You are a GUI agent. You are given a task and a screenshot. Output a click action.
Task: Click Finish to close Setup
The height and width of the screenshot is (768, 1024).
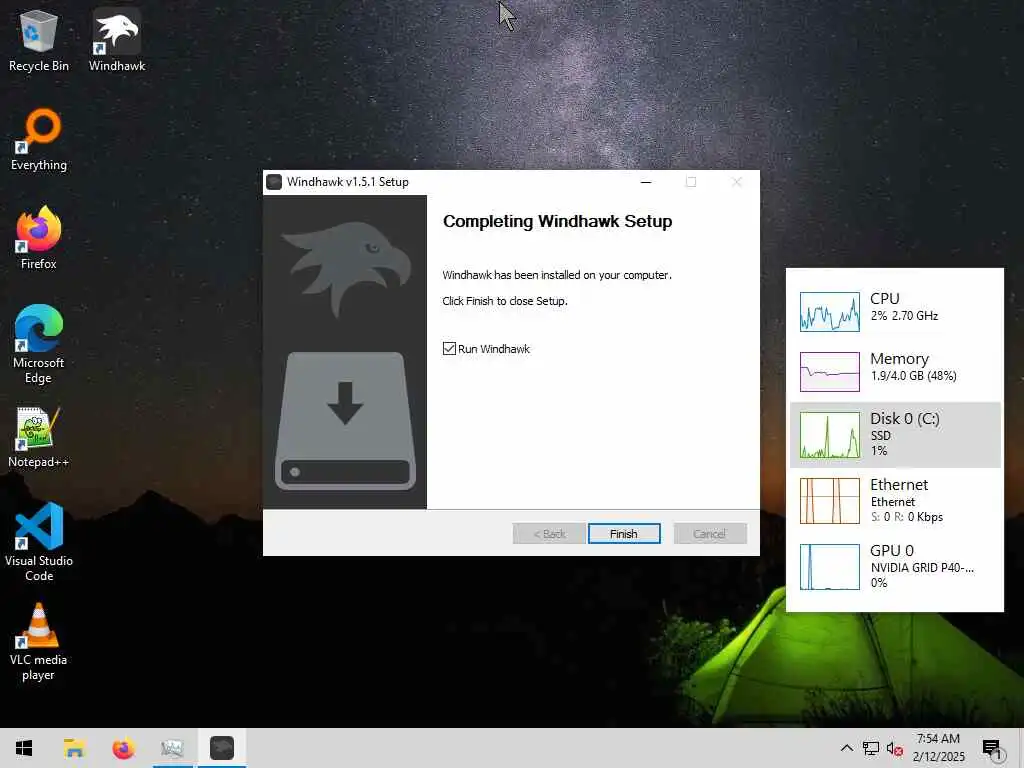(624, 534)
